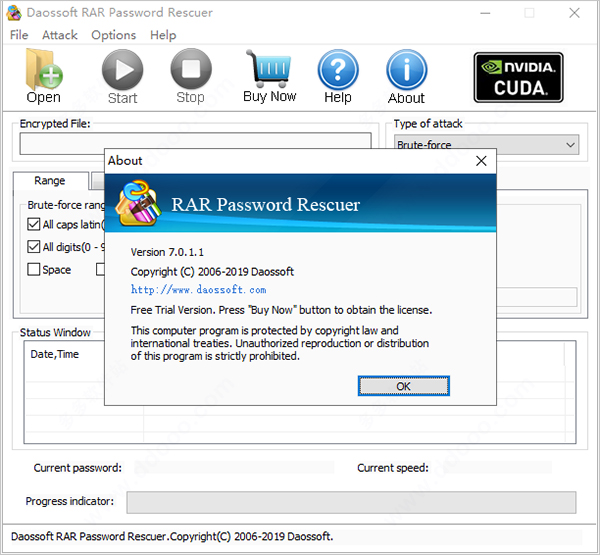Click OK in the About dialog
Screen dimensions: 600x555
click(x=404, y=386)
